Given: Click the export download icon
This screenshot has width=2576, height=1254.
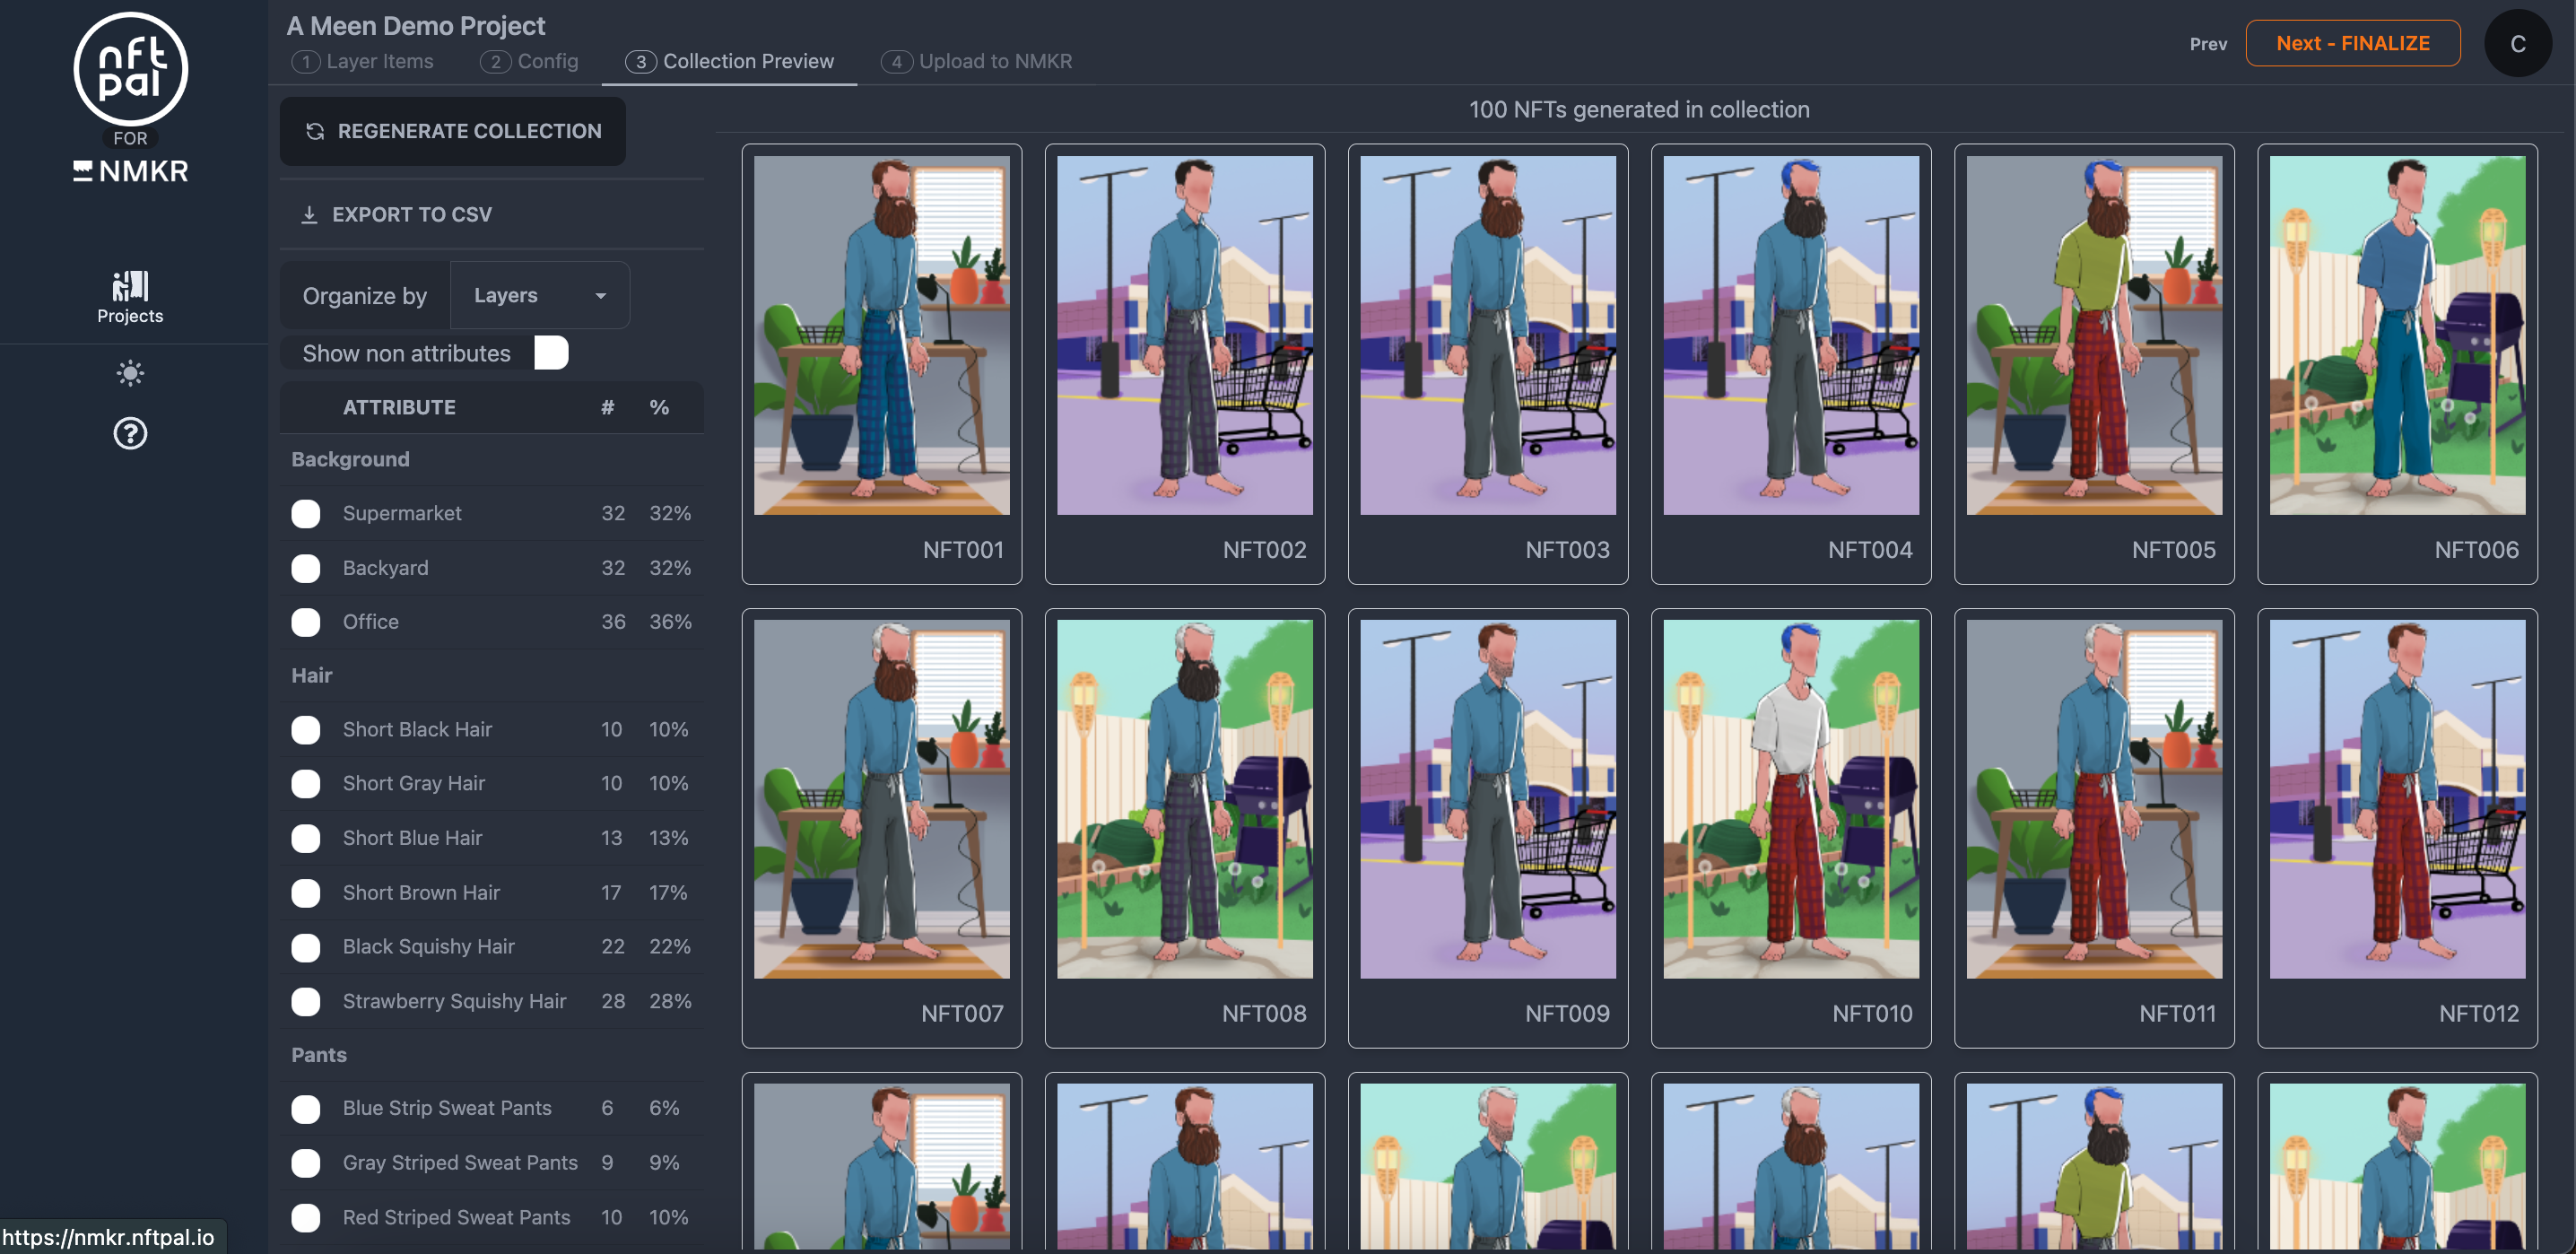Looking at the screenshot, I should [x=309, y=214].
